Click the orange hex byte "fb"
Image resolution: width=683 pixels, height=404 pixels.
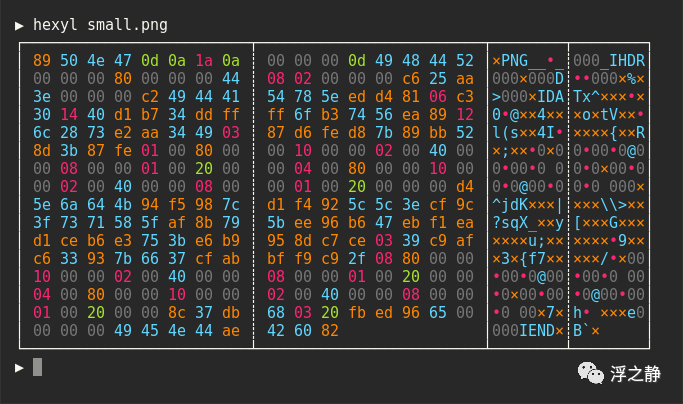point(357,312)
